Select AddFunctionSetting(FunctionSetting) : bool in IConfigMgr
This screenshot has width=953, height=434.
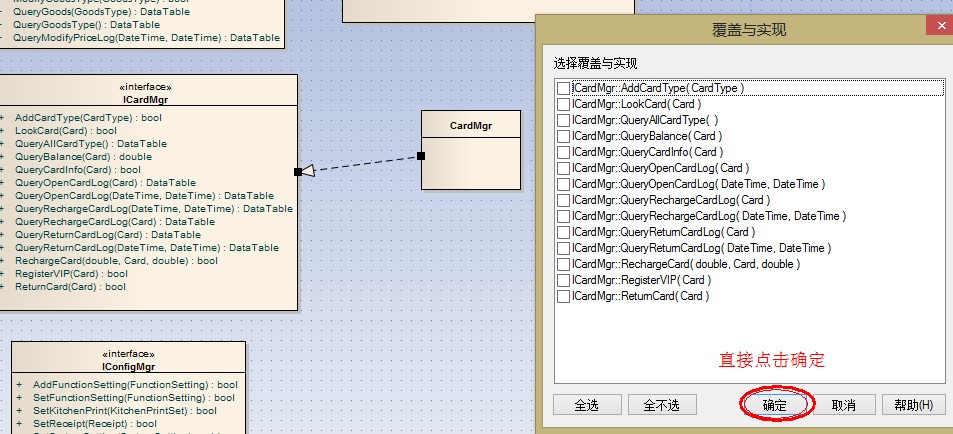[135, 385]
